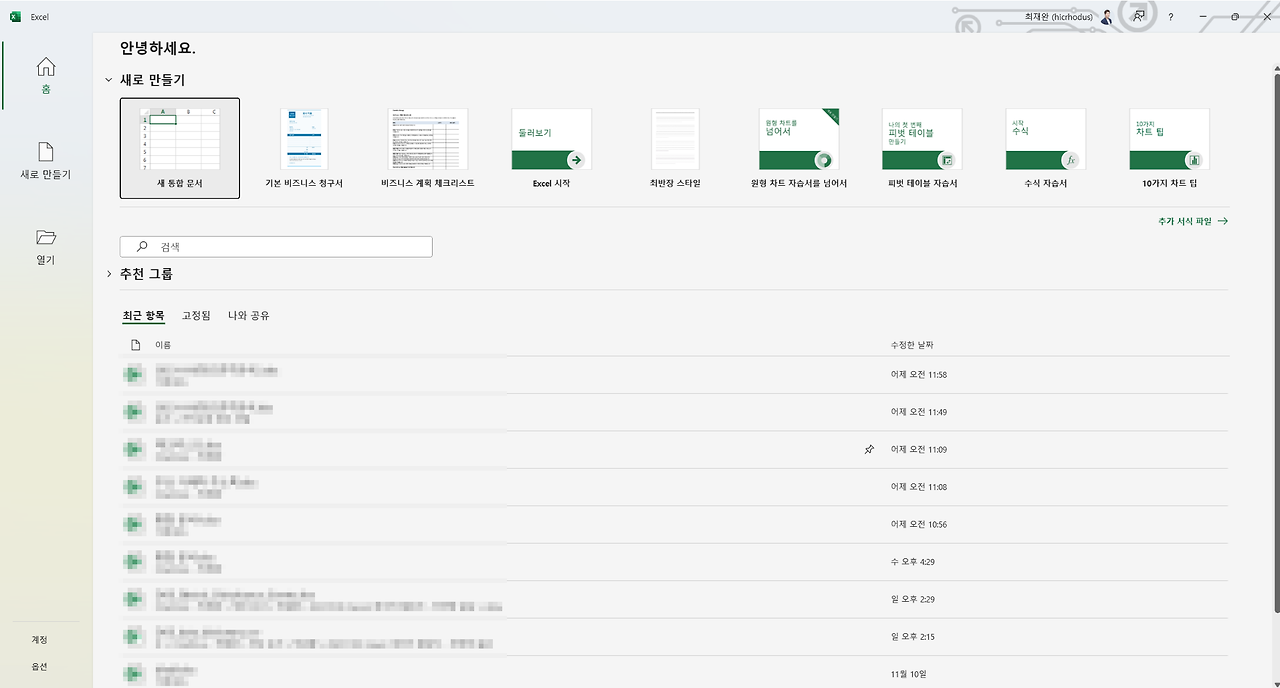Open 원형 차트 자습서를 넘어서 template
Screen dimensions: 1280x688
click(x=799, y=148)
